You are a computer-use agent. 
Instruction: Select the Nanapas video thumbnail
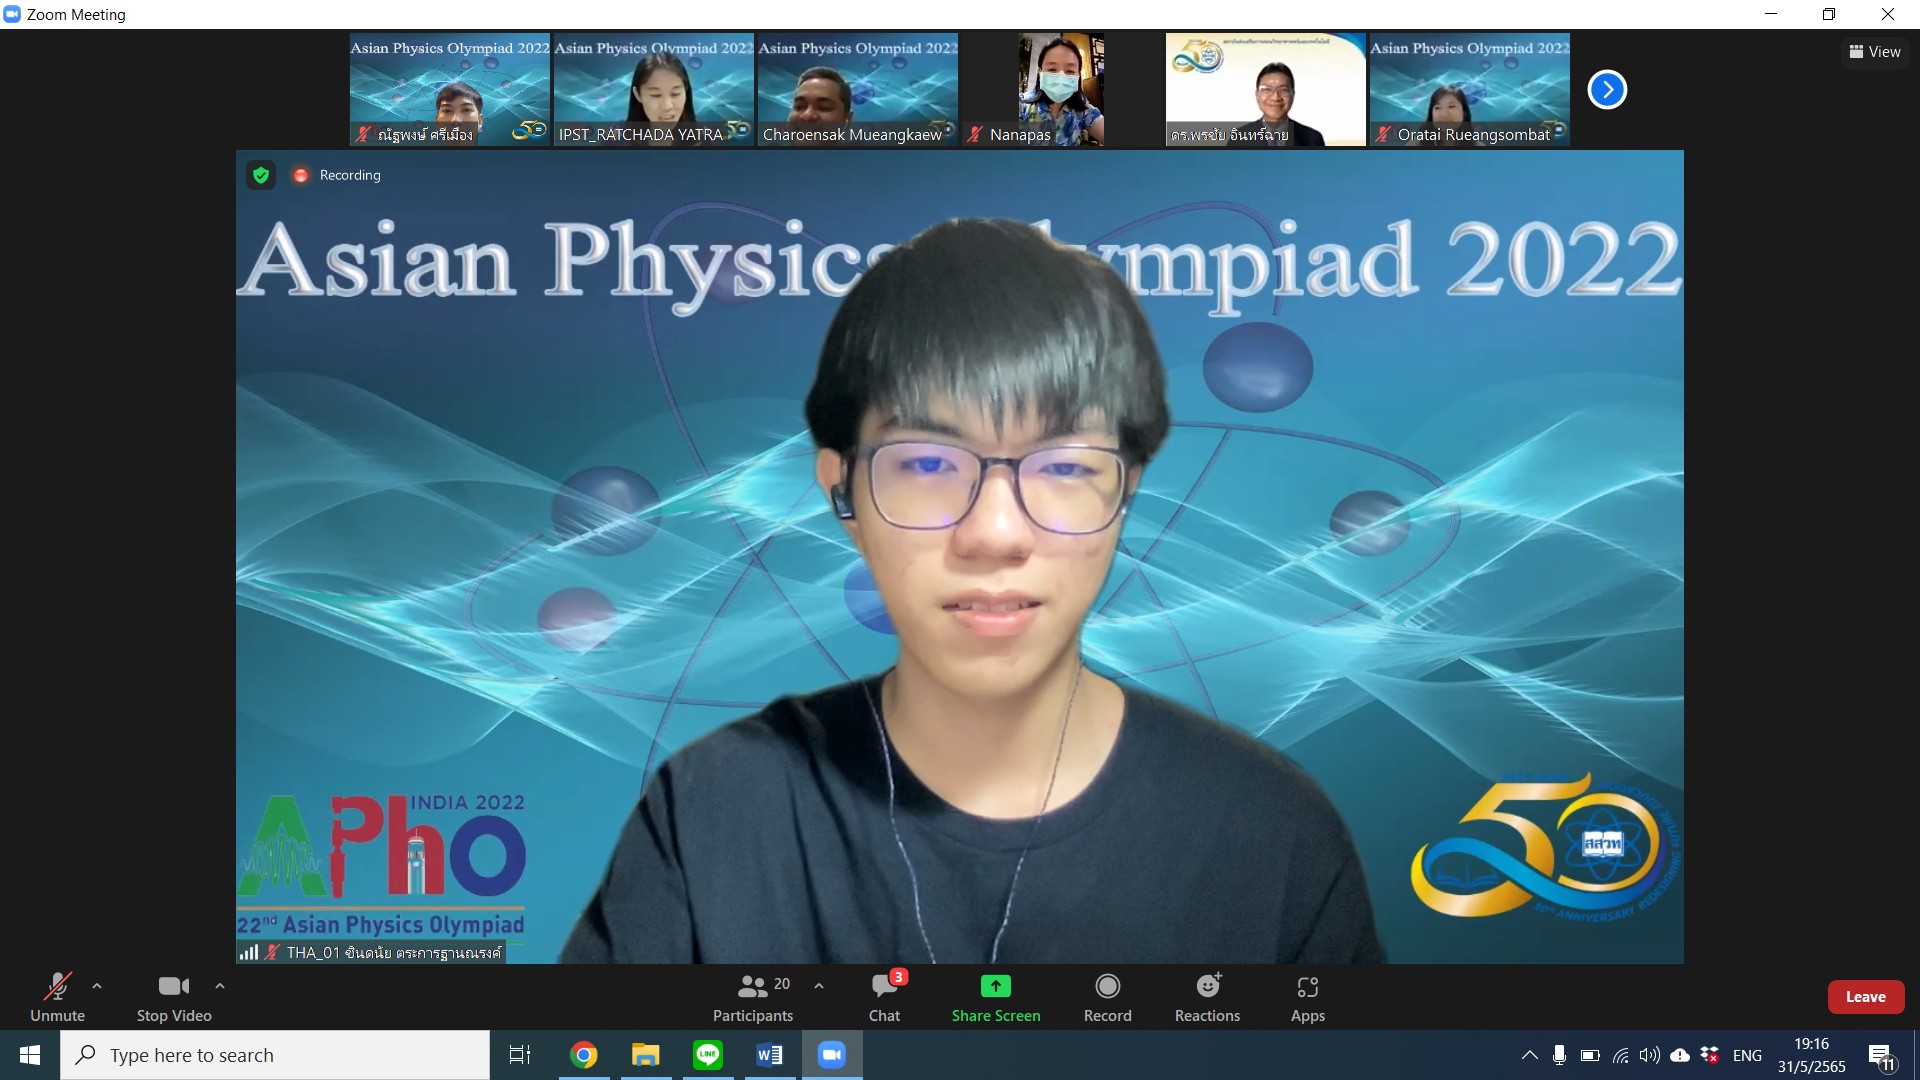coord(1062,90)
